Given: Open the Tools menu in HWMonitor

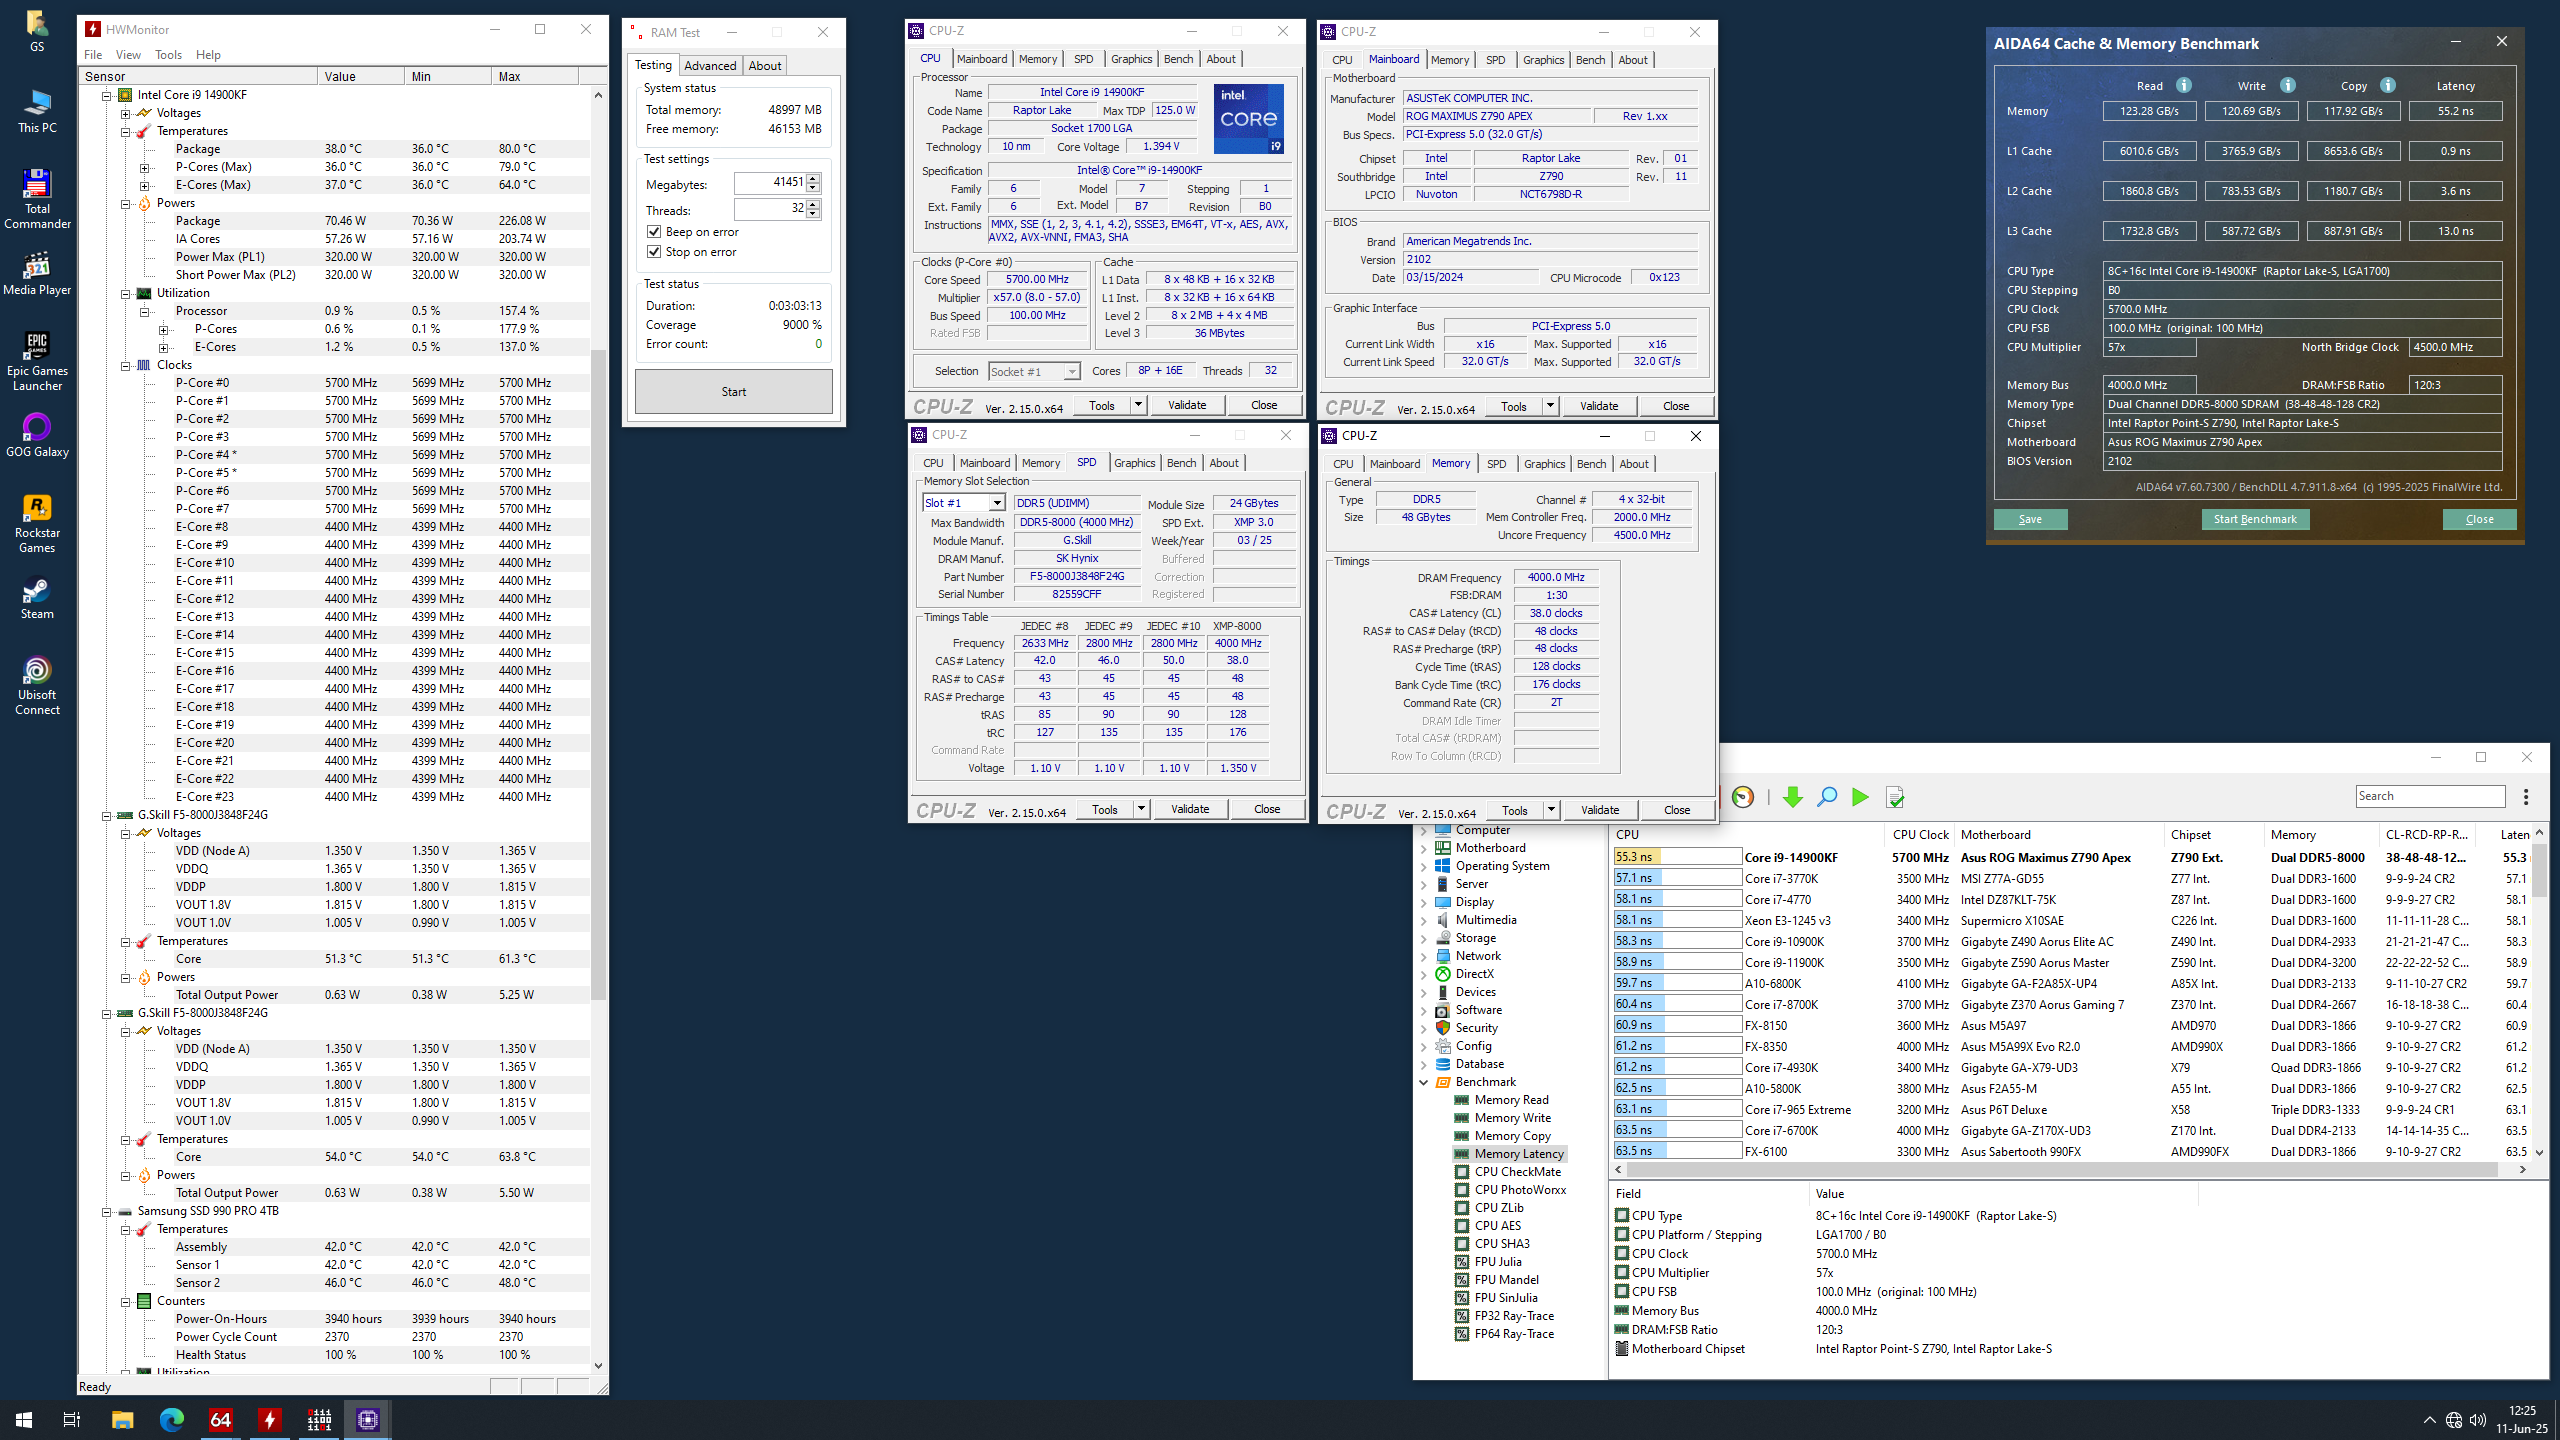Looking at the screenshot, I should [168, 55].
